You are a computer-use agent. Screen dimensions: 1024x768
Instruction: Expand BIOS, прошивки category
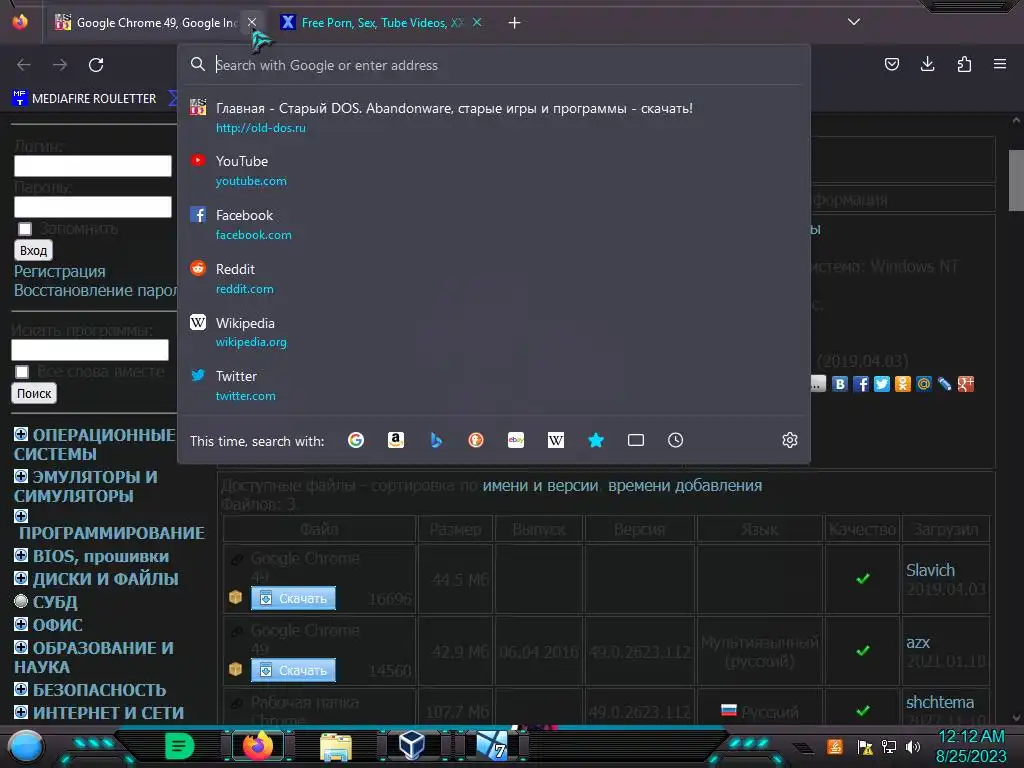[x=21, y=555]
